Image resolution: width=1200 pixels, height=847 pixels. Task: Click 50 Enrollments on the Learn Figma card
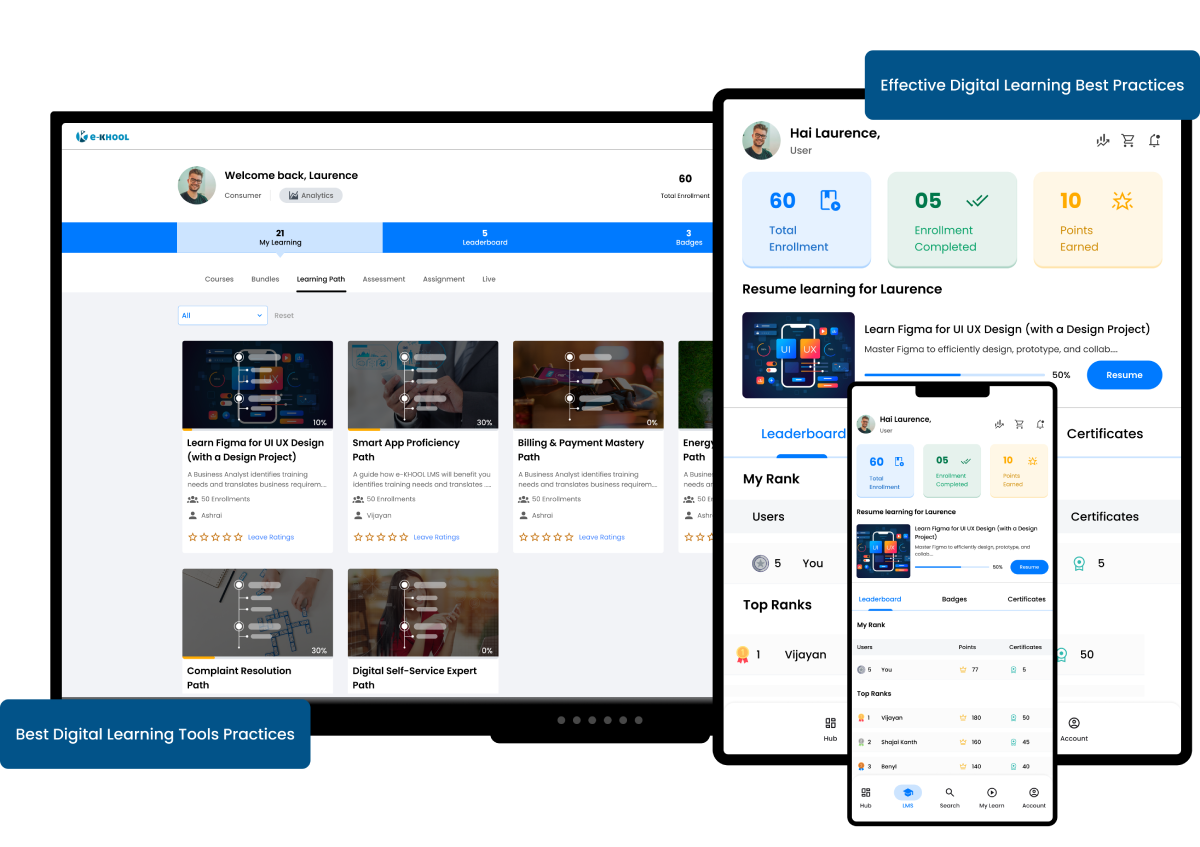point(225,499)
